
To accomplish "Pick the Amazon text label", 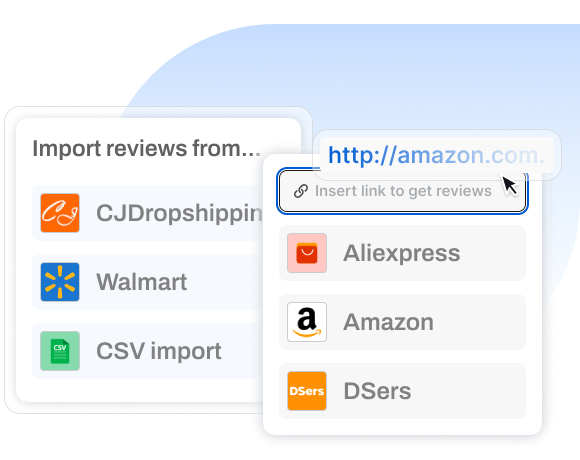I will pos(388,322).
